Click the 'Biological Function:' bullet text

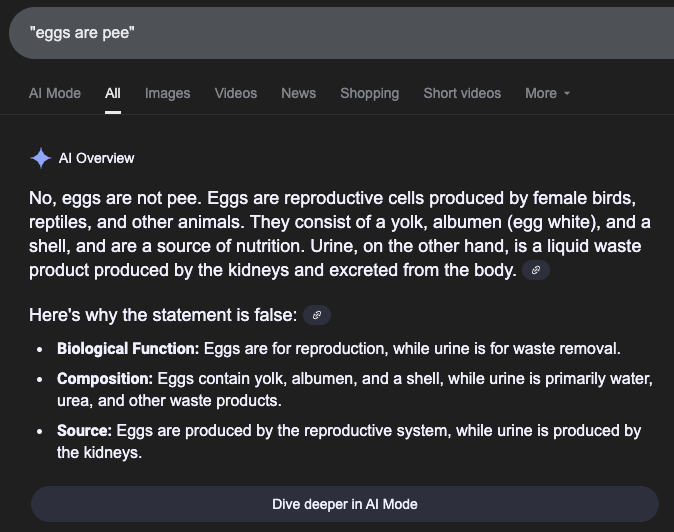128,349
